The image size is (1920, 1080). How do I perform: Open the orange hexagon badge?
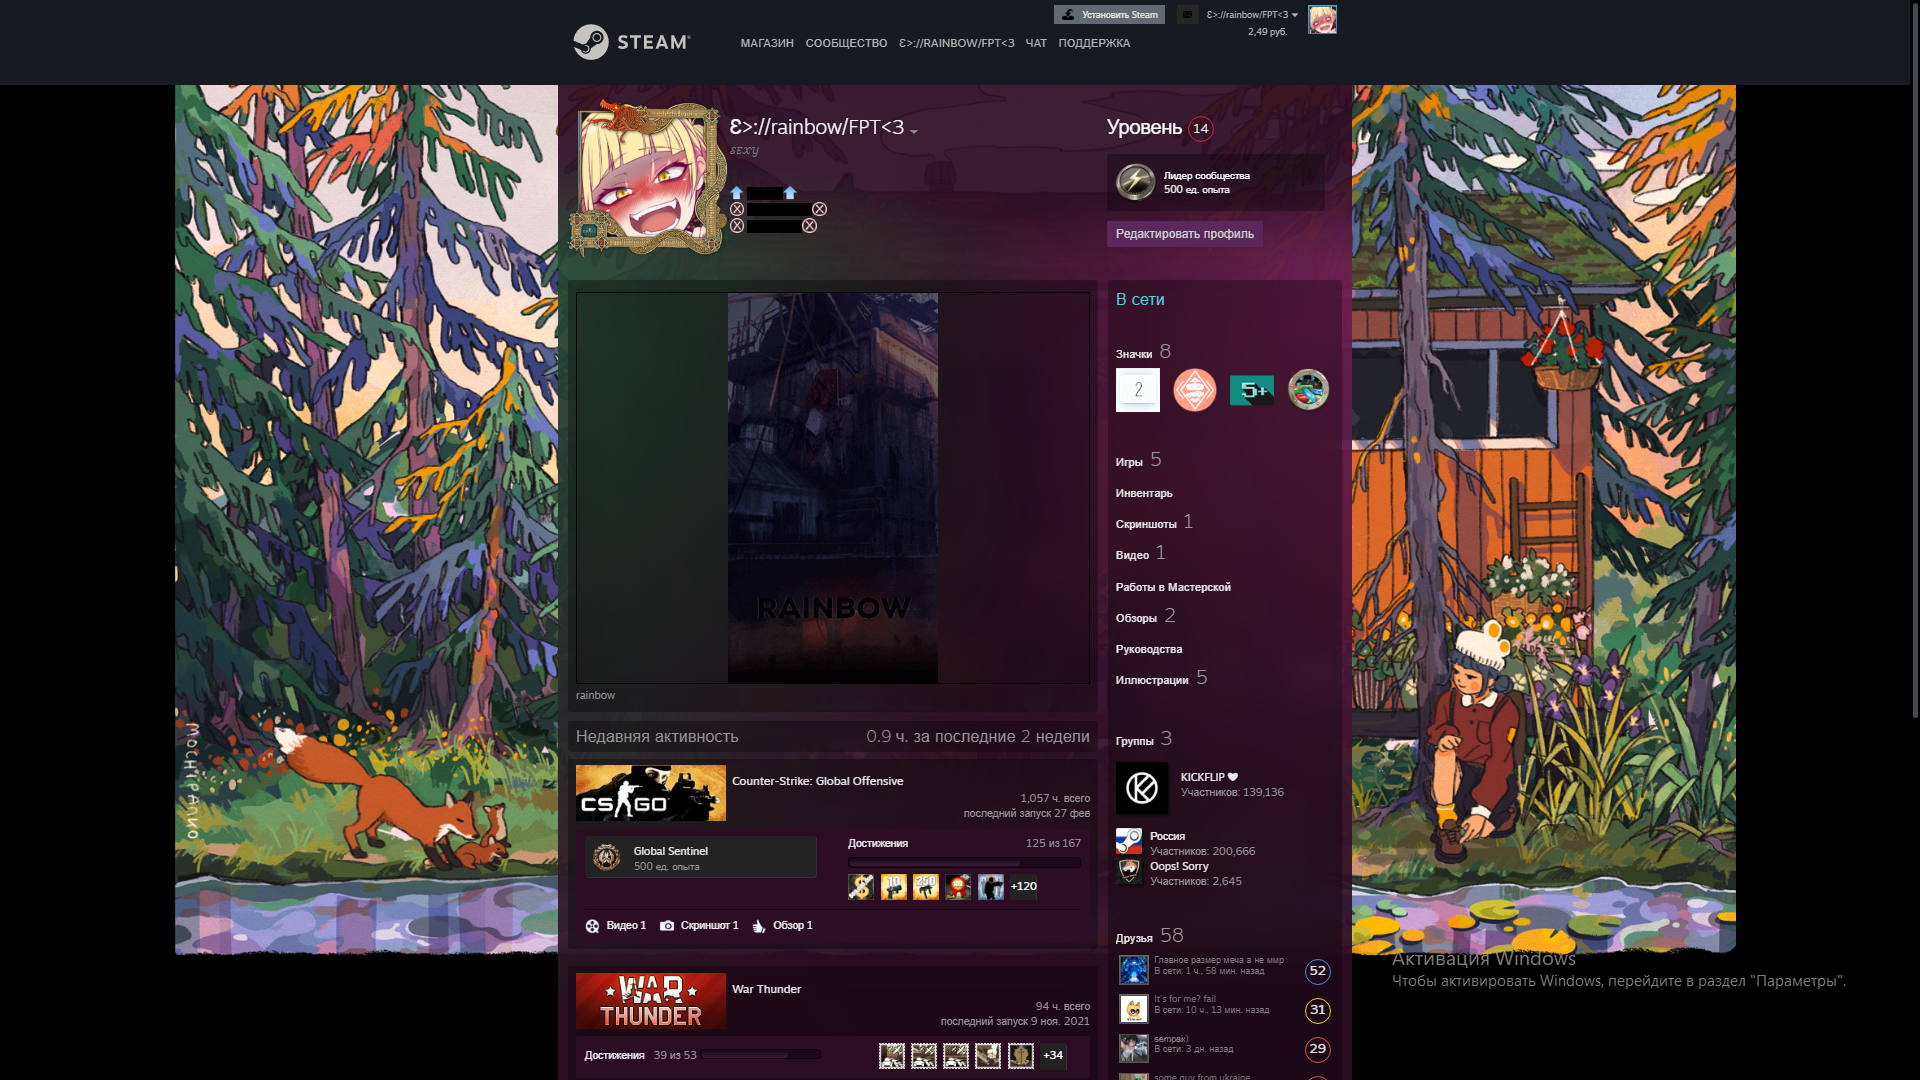point(1194,390)
